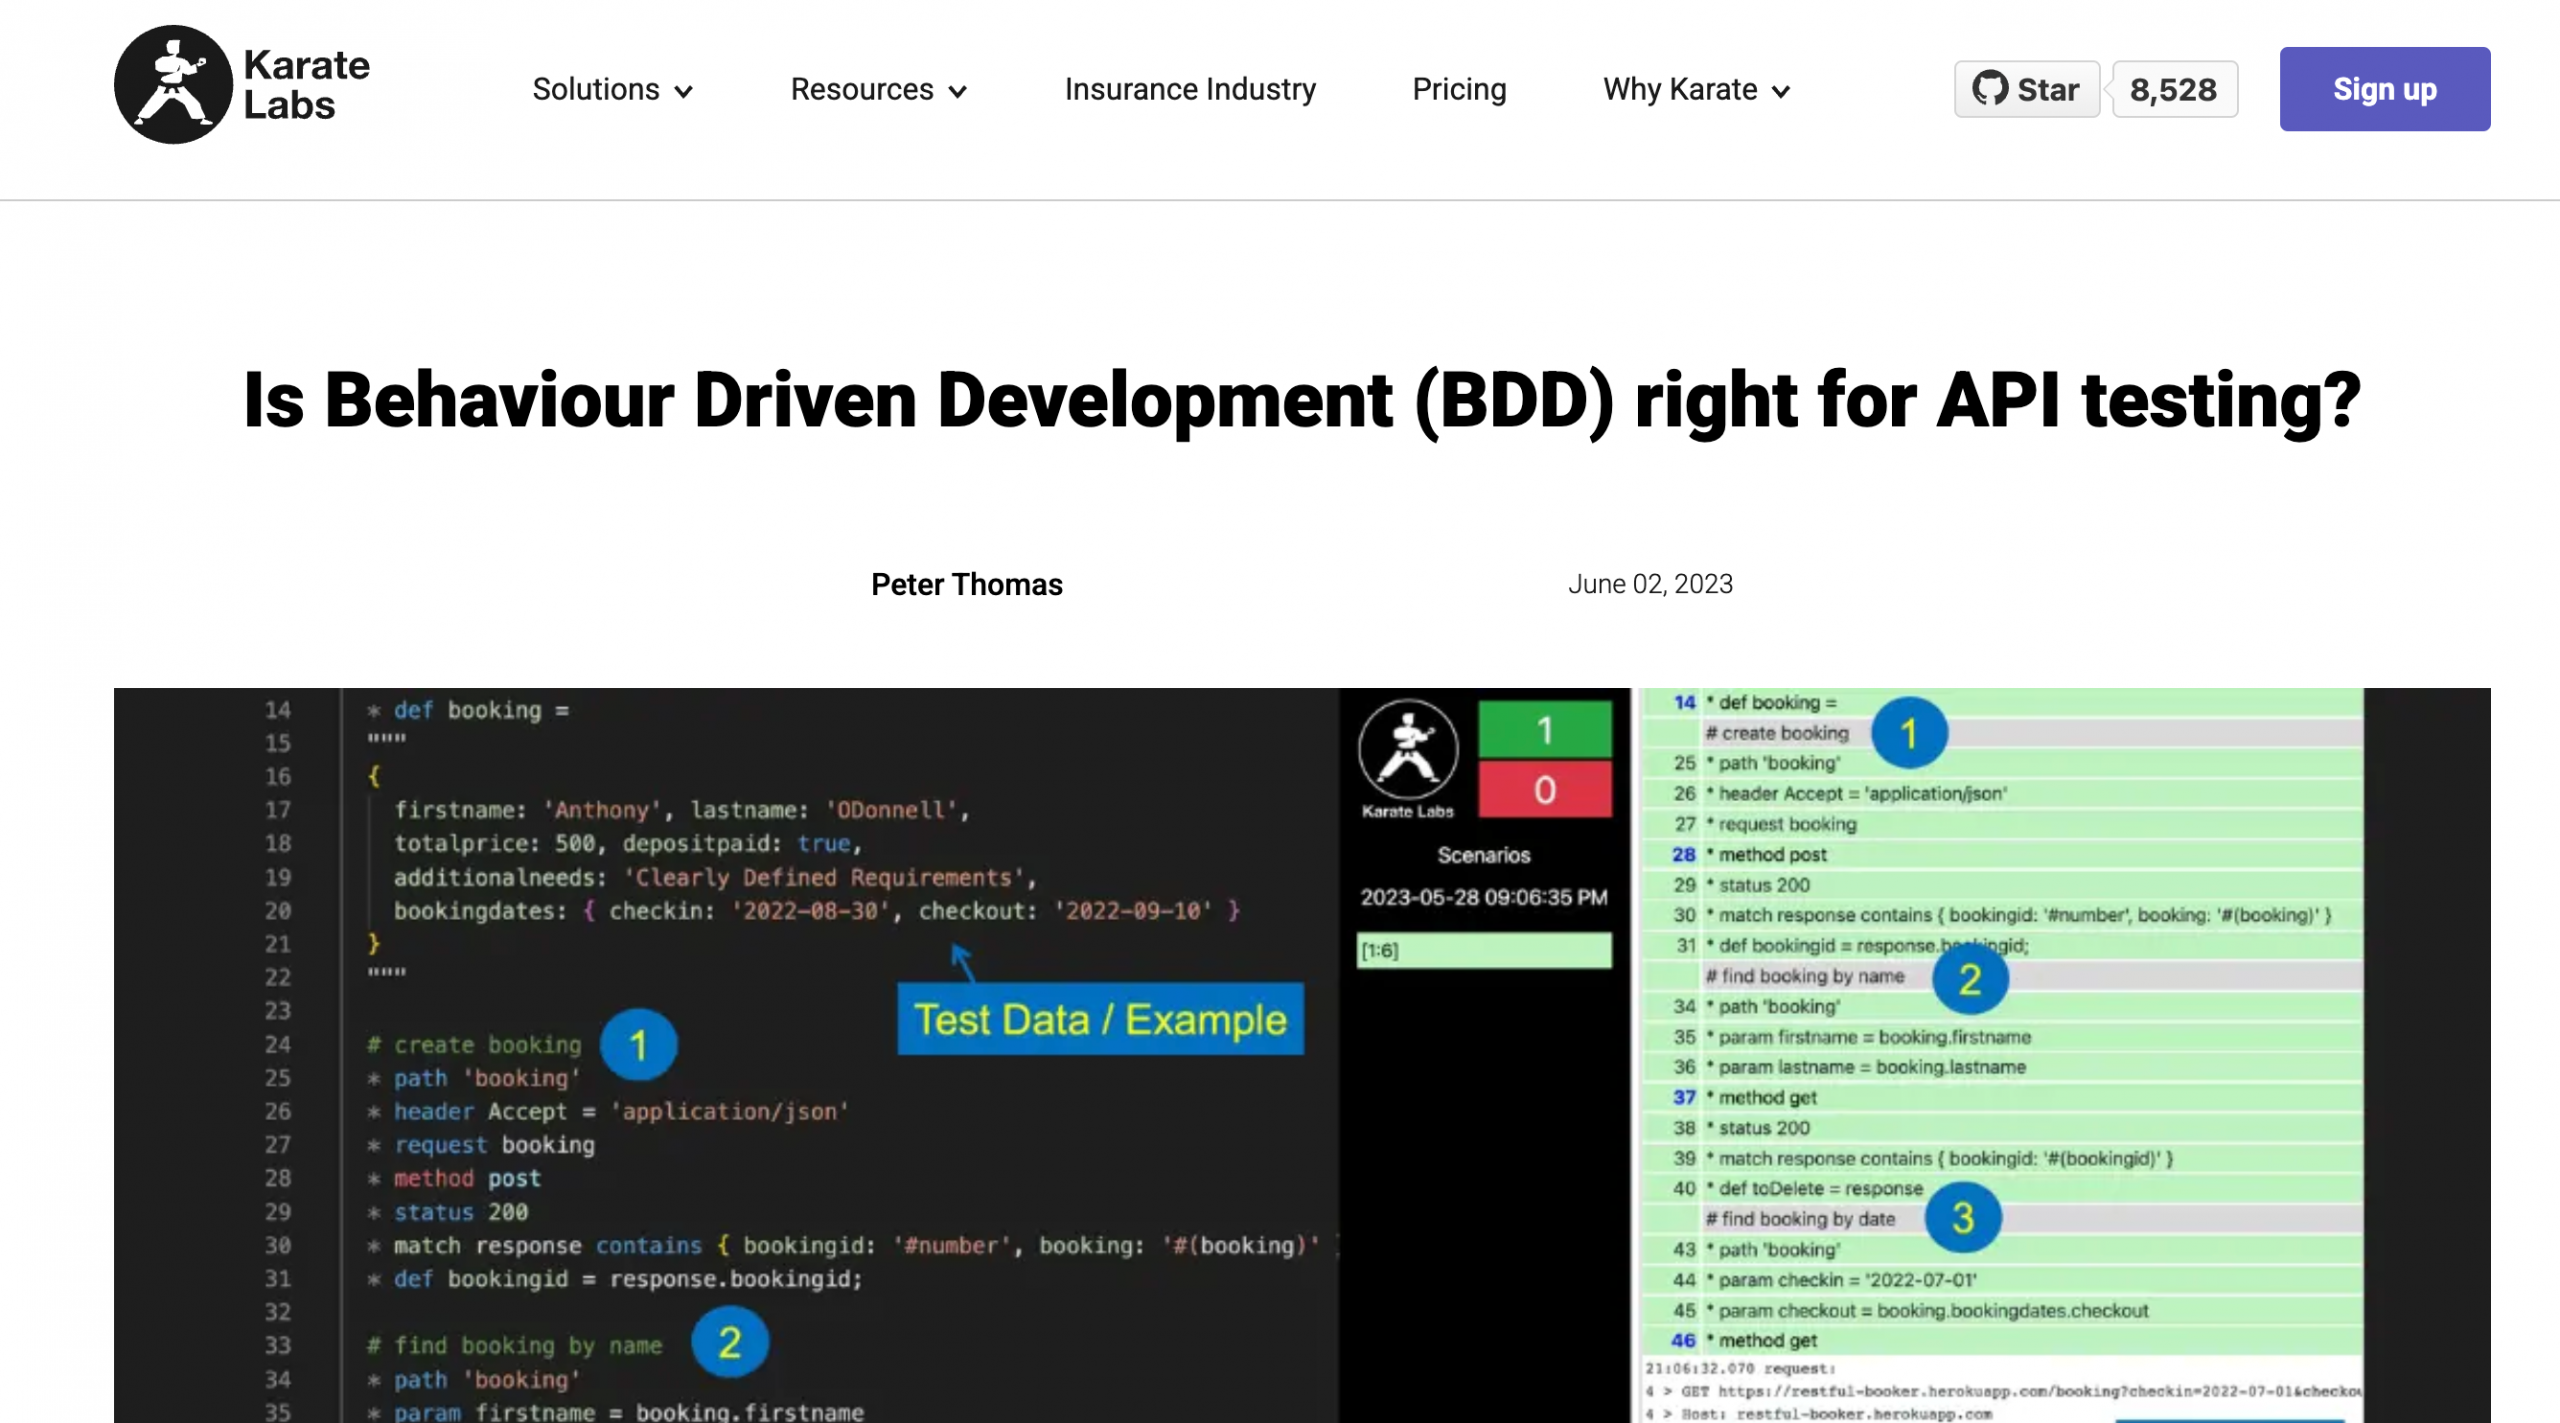Click the [1:6] scenario range cell
Screen dimensions: 2560x1423
tap(1484, 950)
